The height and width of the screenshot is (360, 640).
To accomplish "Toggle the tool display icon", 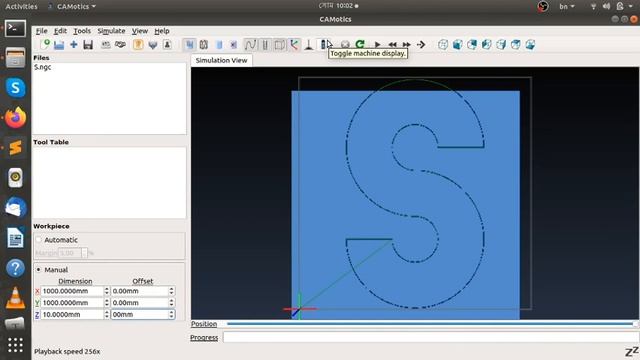I will point(309,44).
